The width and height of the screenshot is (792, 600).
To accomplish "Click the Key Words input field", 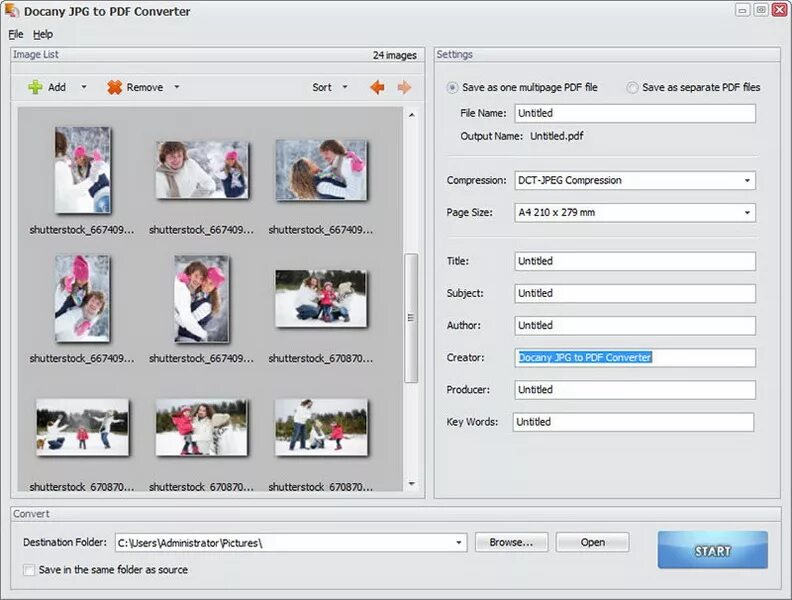I will click(633, 422).
